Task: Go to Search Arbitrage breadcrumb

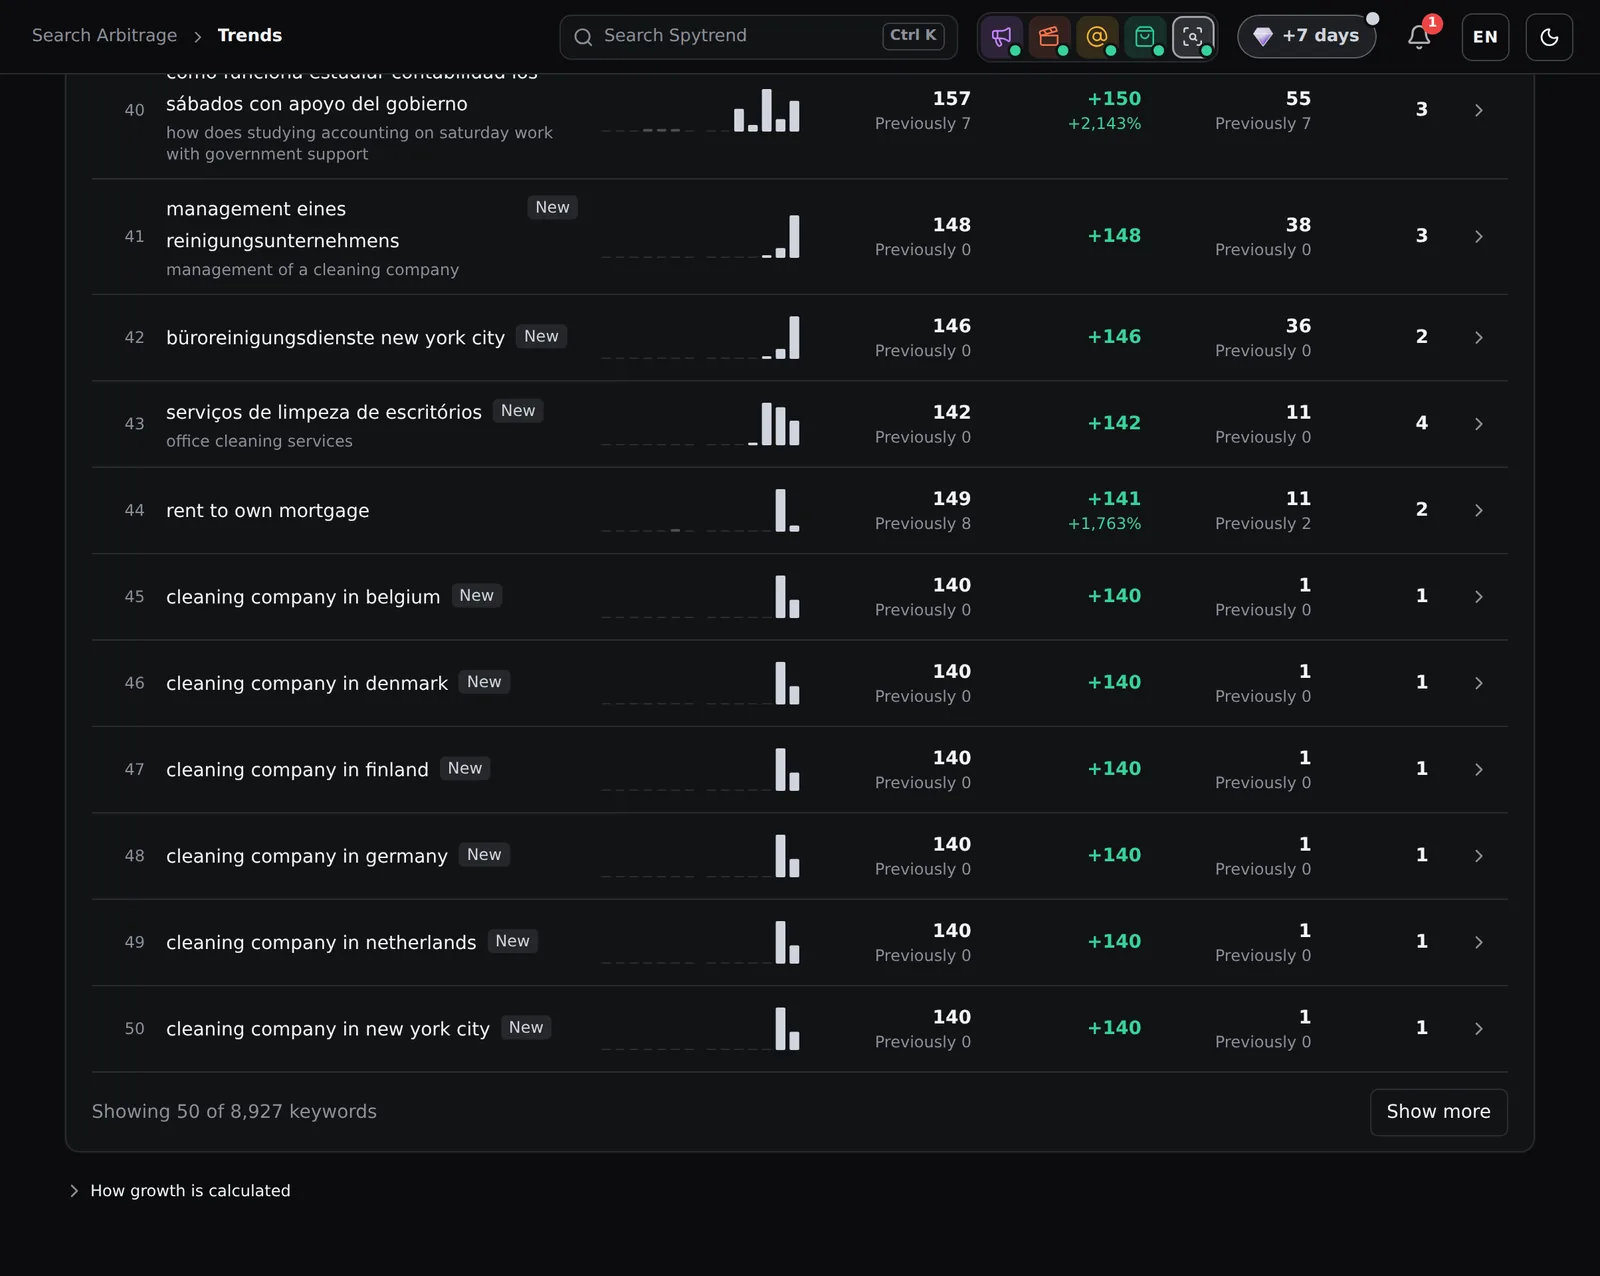Action: pos(104,35)
